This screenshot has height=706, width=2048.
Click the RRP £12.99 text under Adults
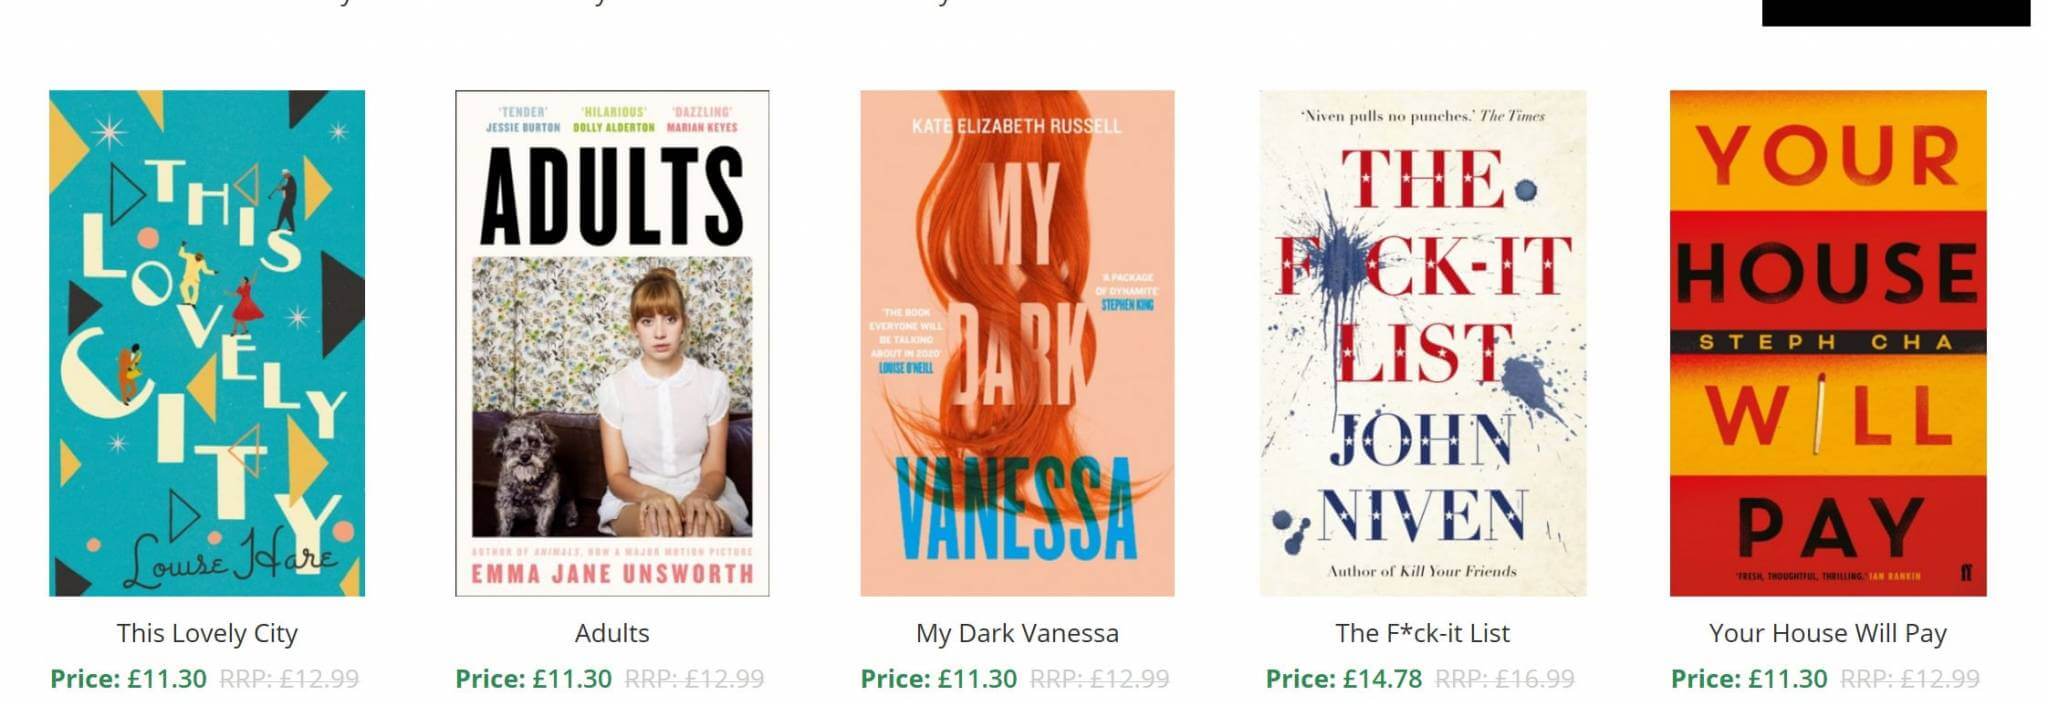click(694, 679)
